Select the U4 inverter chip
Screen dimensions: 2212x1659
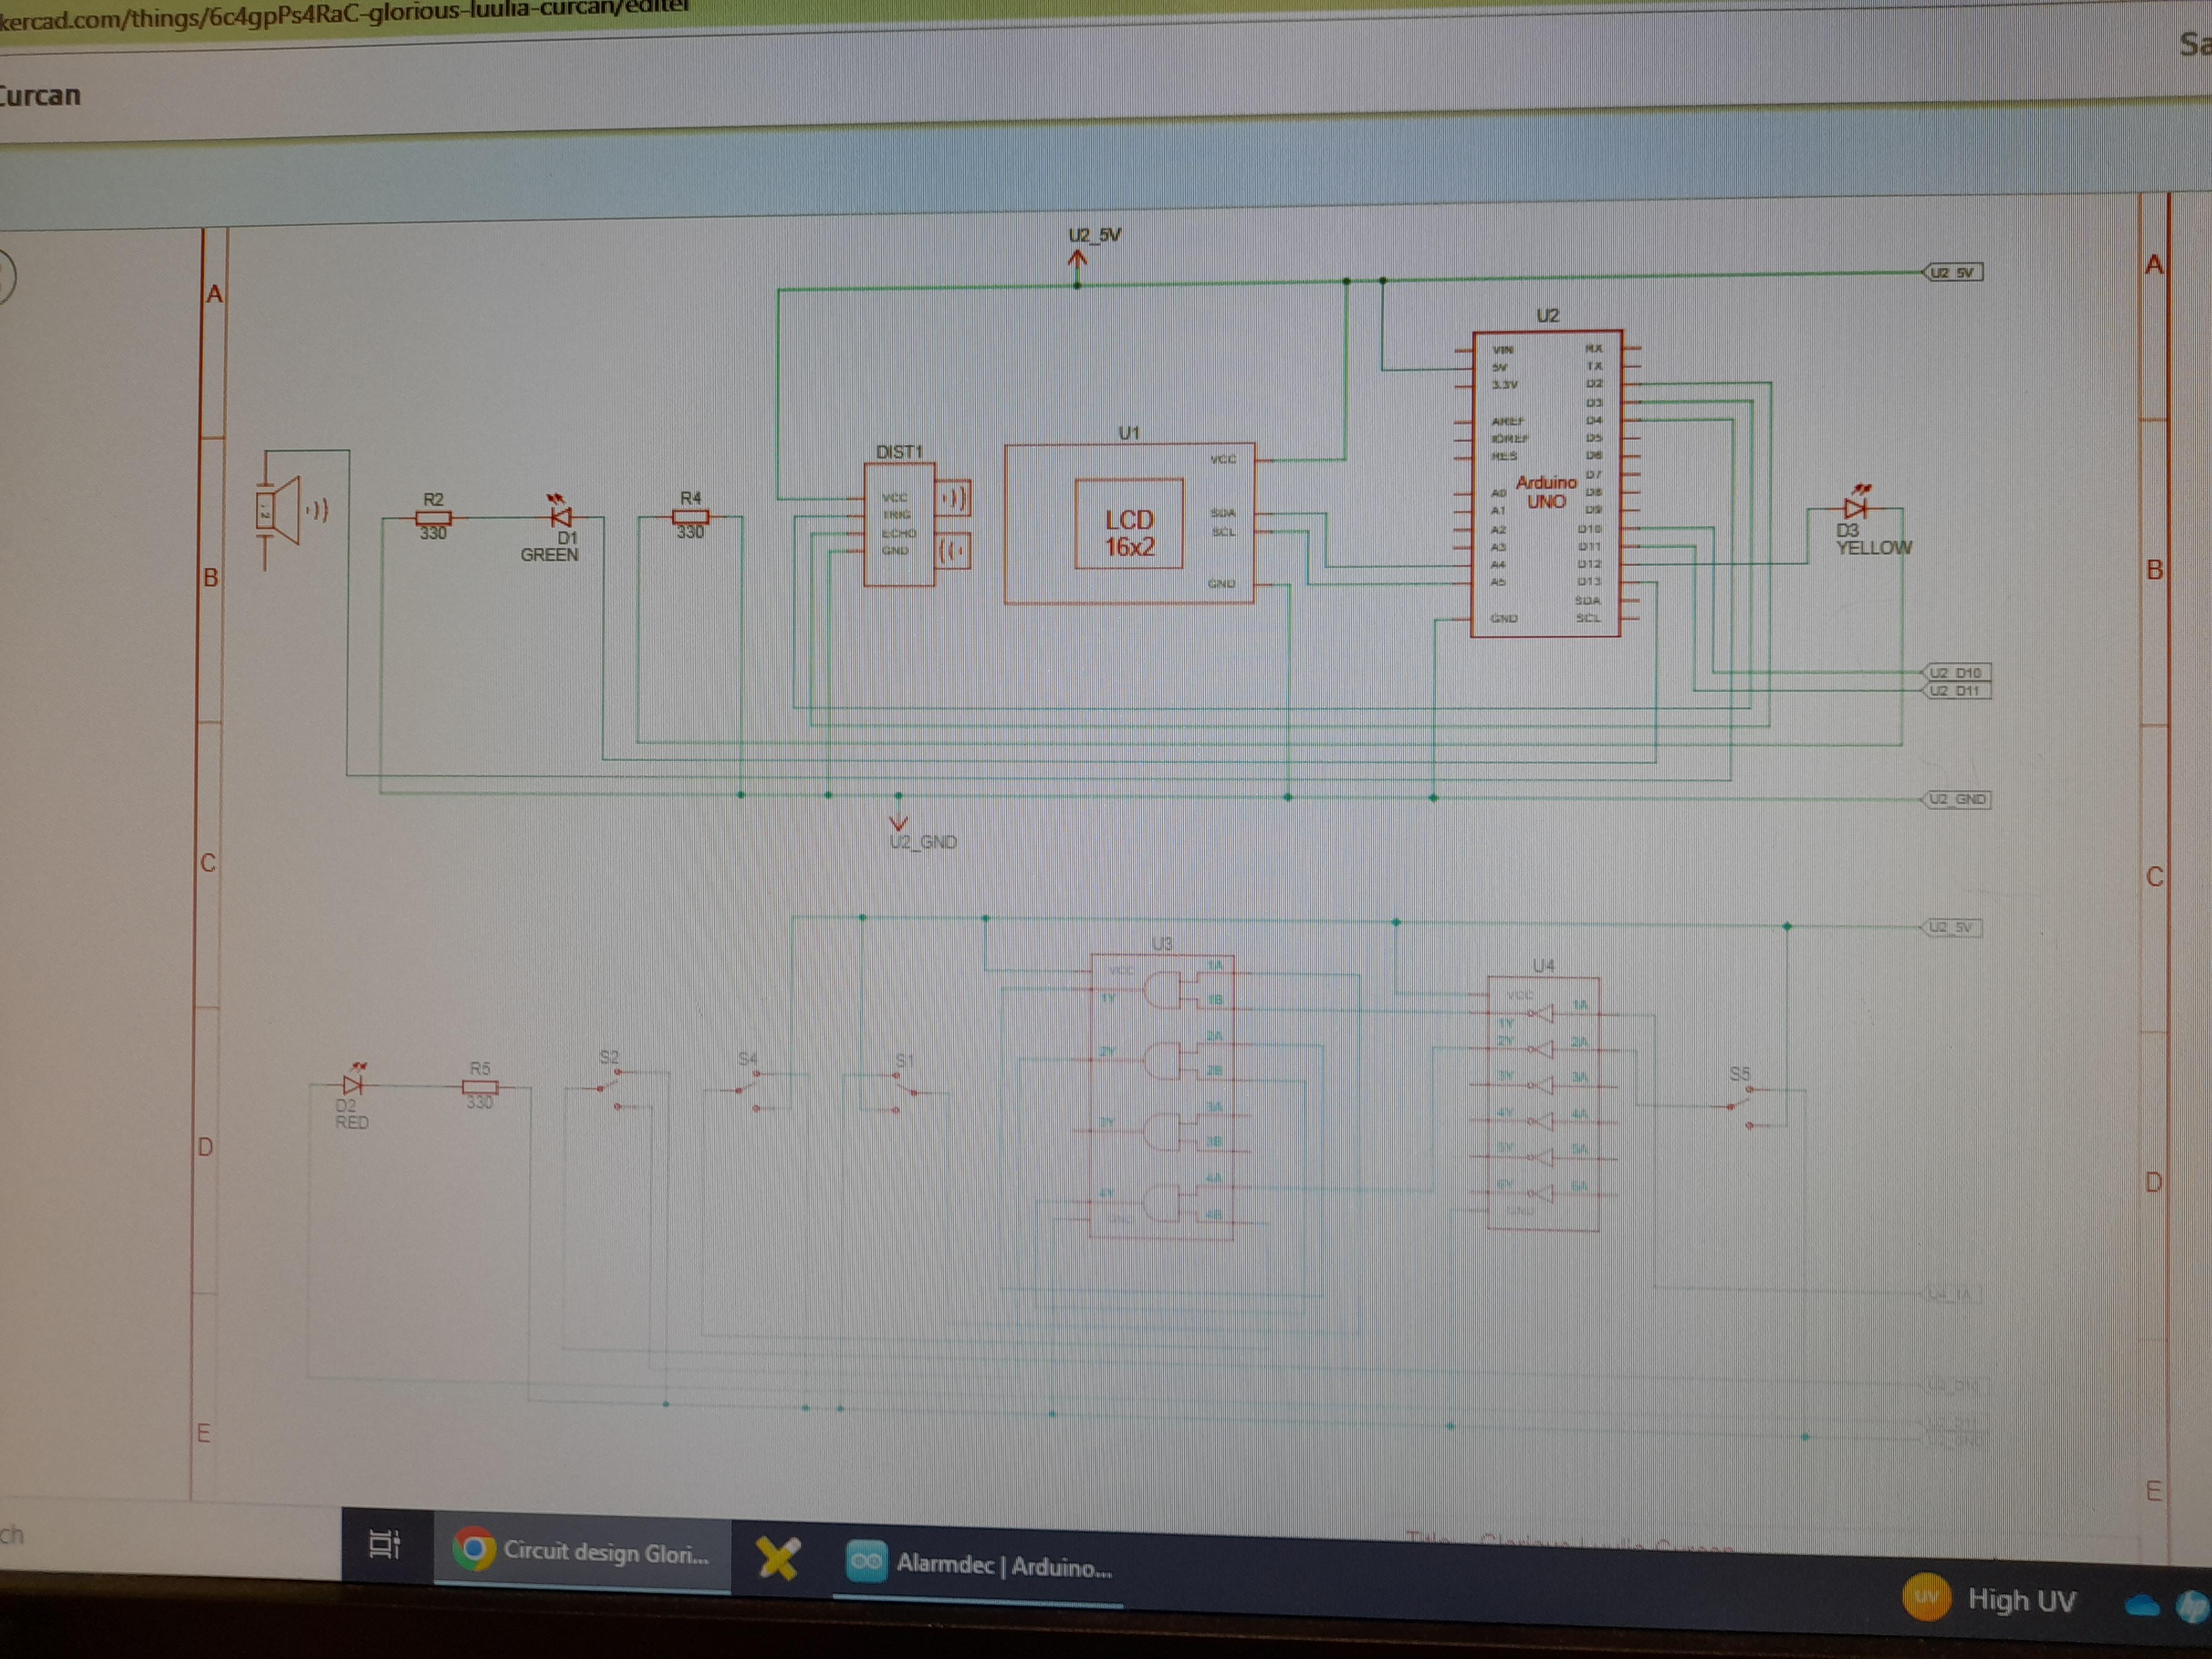pyautogui.click(x=1544, y=1104)
